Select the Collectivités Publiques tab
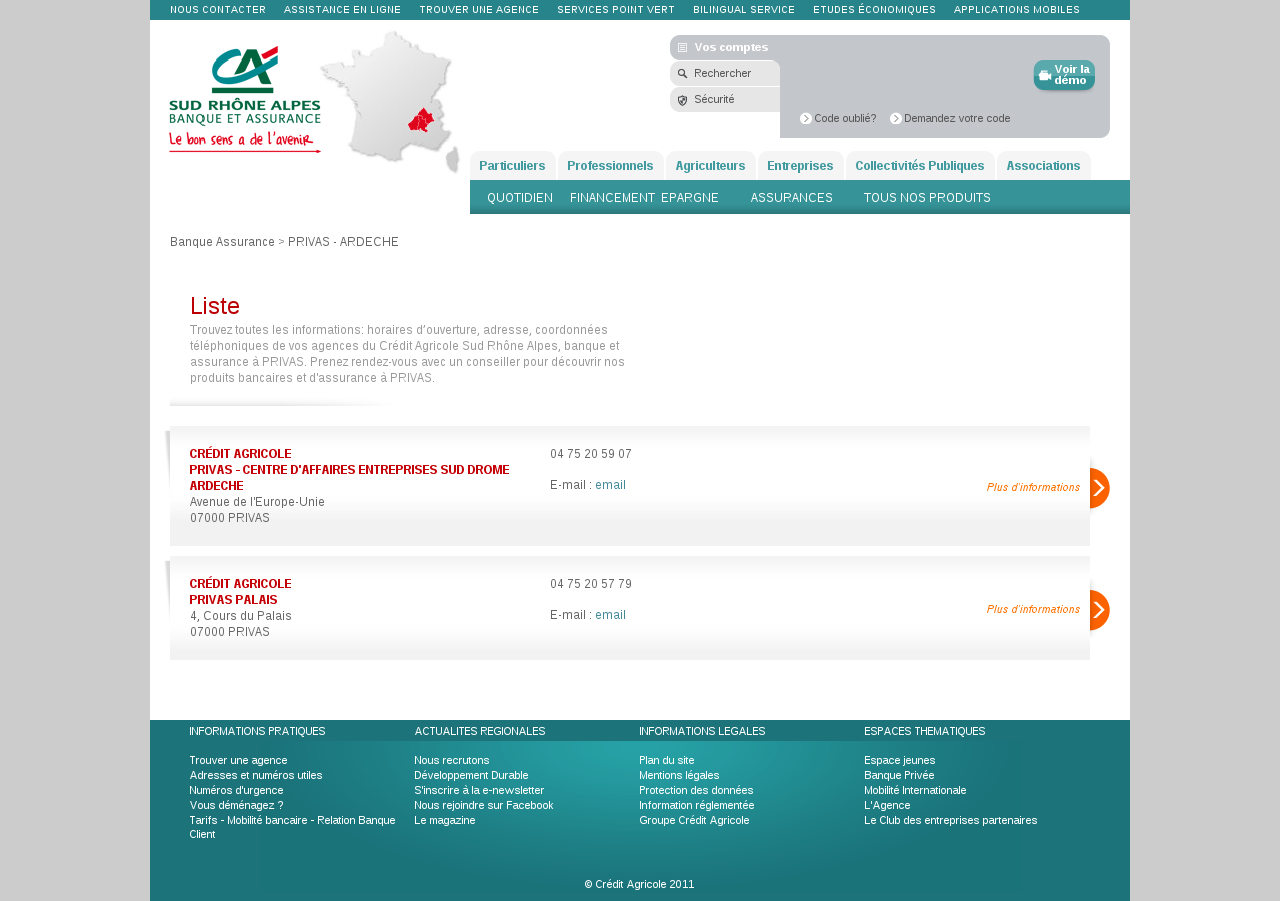 920,166
